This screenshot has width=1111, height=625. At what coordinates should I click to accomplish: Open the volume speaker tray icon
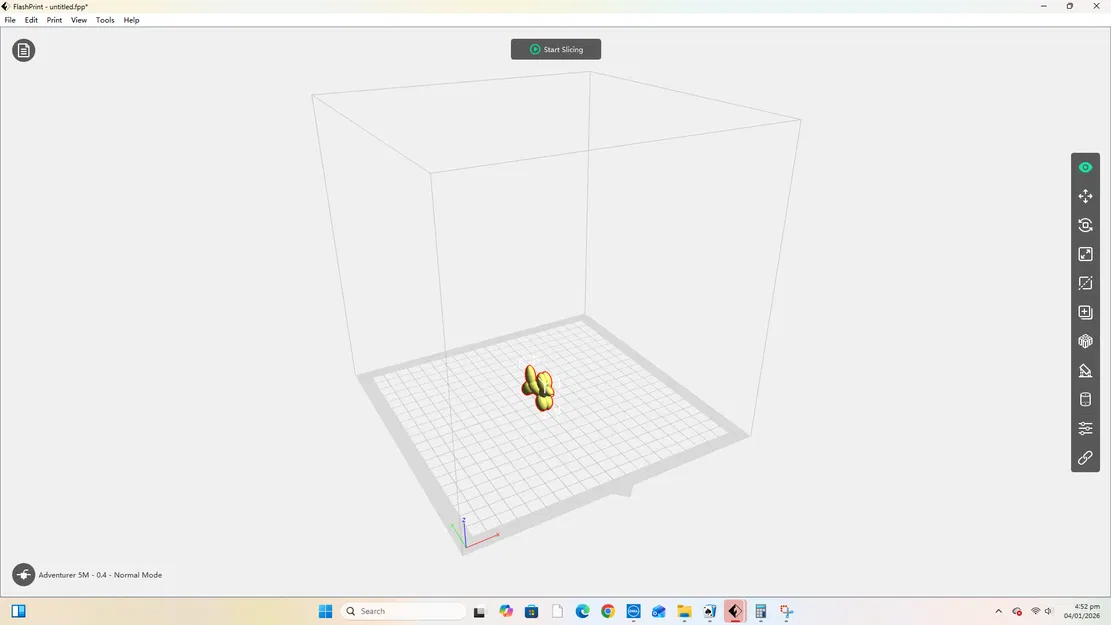(x=1049, y=611)
